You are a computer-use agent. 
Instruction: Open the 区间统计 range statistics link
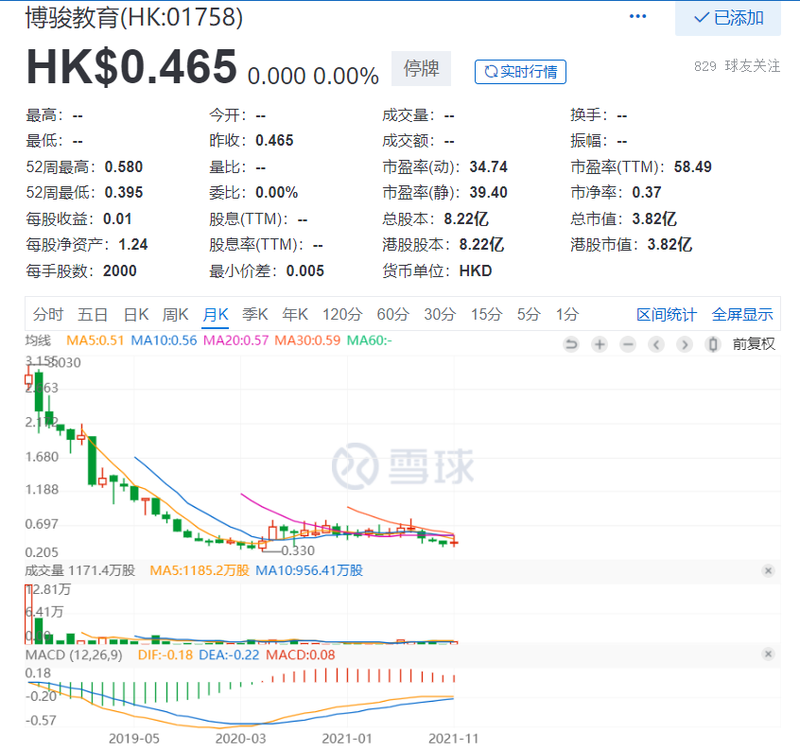[666, 314]
